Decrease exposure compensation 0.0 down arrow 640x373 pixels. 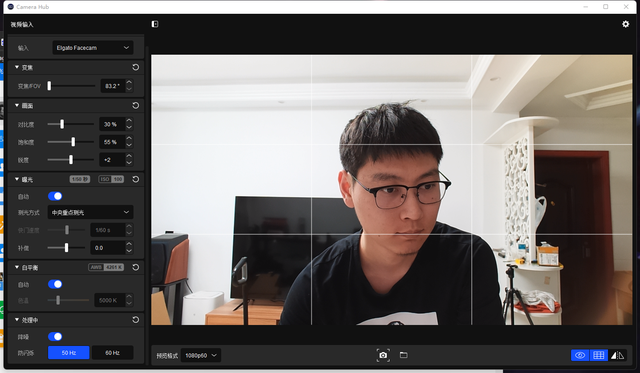point(129,251)
